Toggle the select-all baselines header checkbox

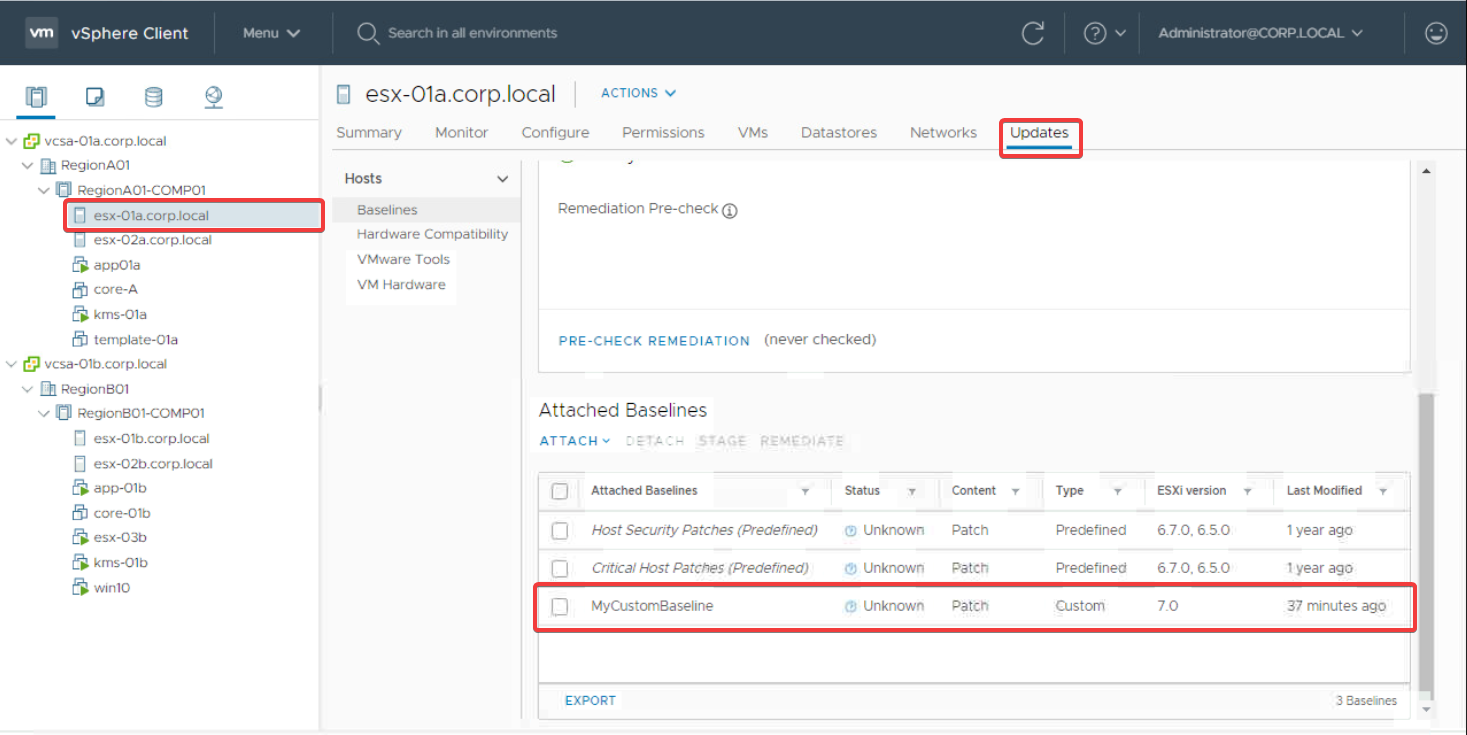[x=560, y=491]
